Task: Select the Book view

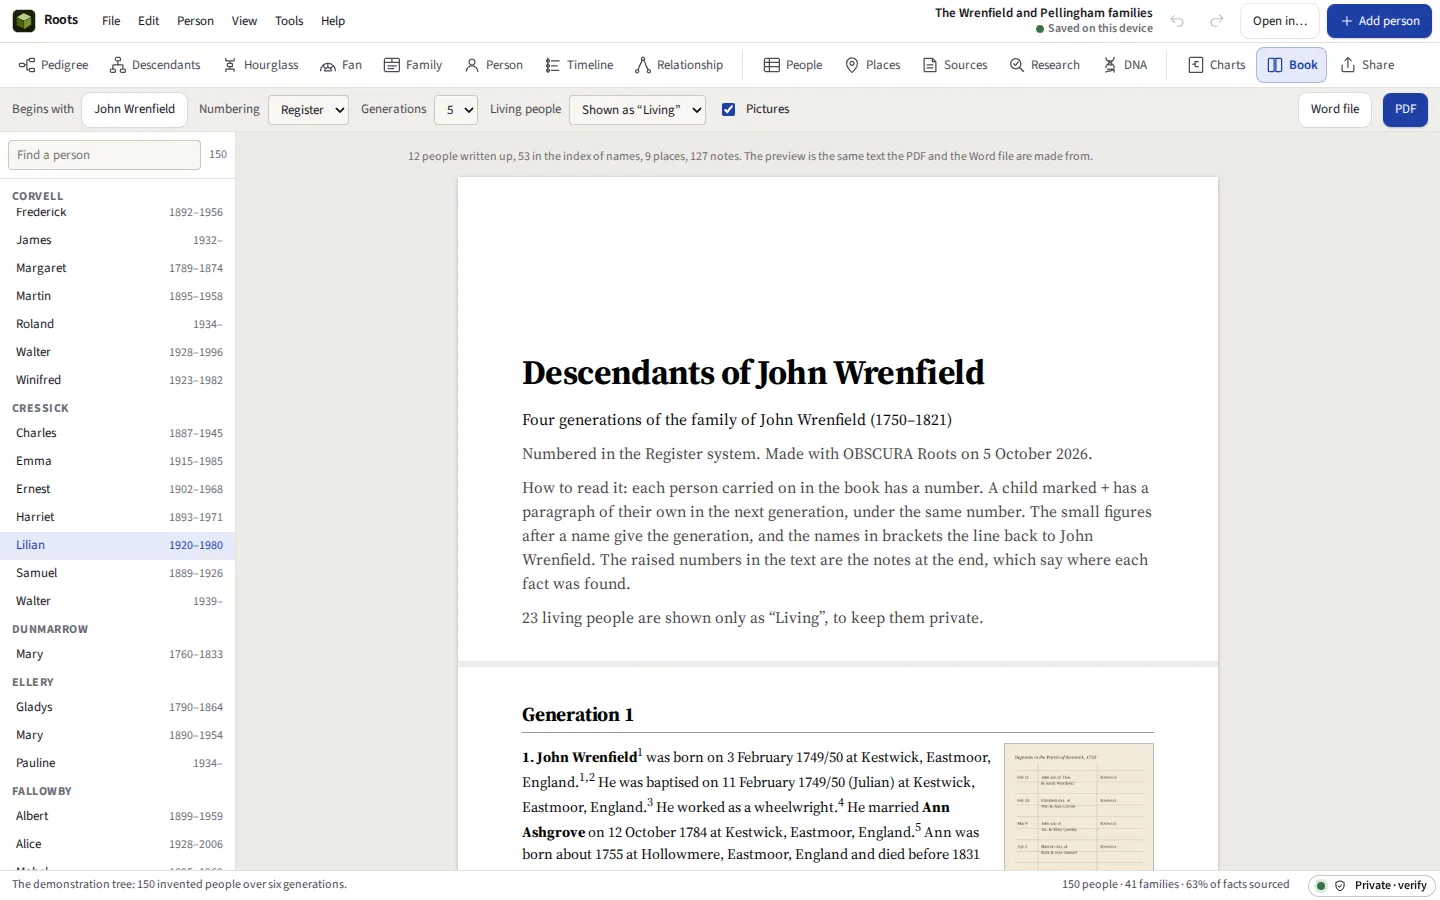Action: coord(1292,65)
